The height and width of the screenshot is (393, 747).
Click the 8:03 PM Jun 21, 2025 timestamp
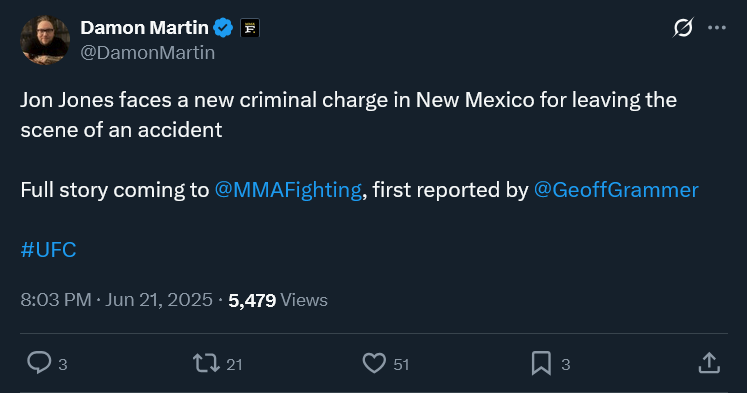click(x=116, y=300)
